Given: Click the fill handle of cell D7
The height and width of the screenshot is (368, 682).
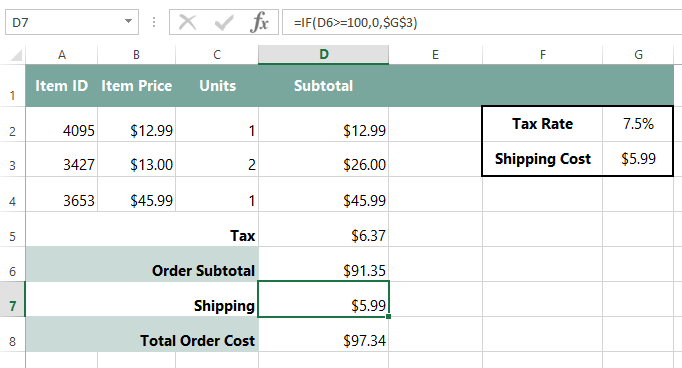Looking at the screenshot, I should 388,317.
